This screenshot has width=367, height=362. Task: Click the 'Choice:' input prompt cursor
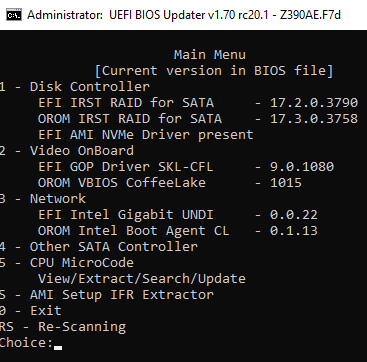(x=58, y=348)
